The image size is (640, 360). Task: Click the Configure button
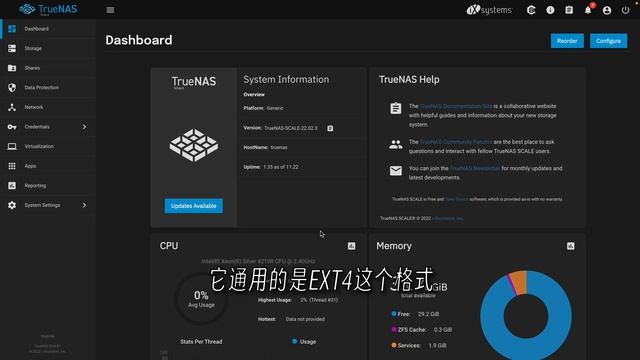608,41
